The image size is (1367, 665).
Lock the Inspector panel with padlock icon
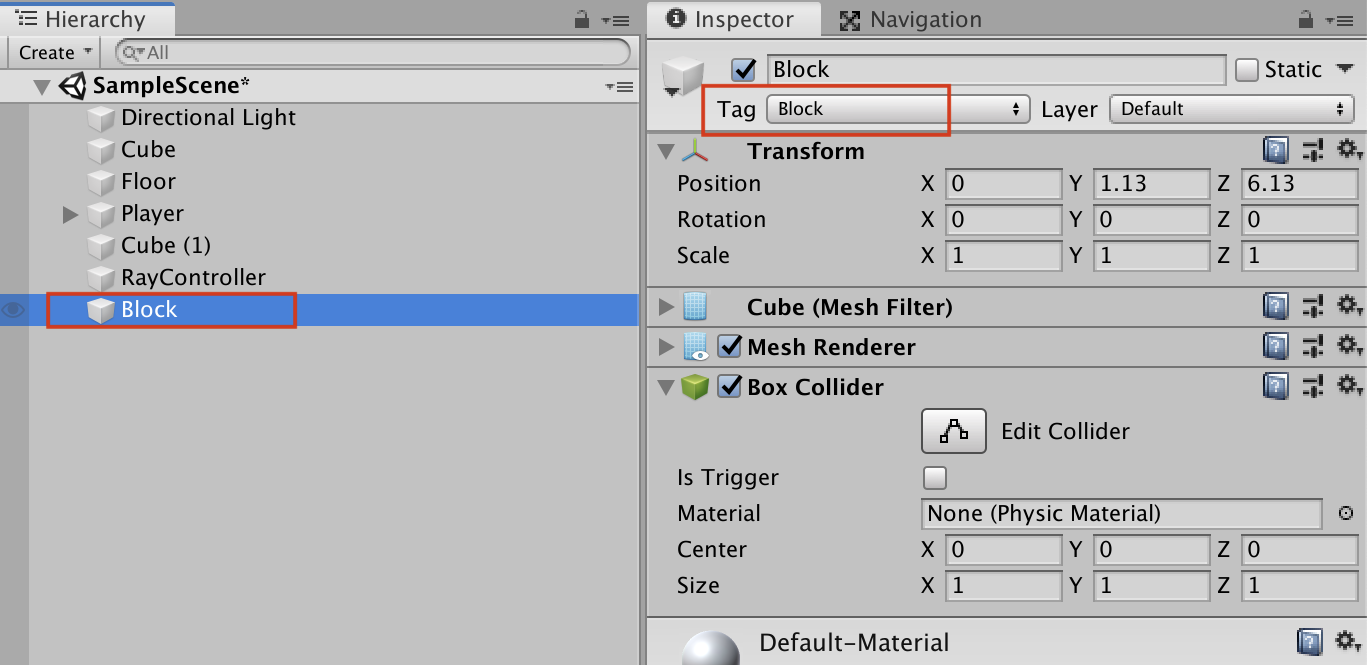click(1306, 20)
